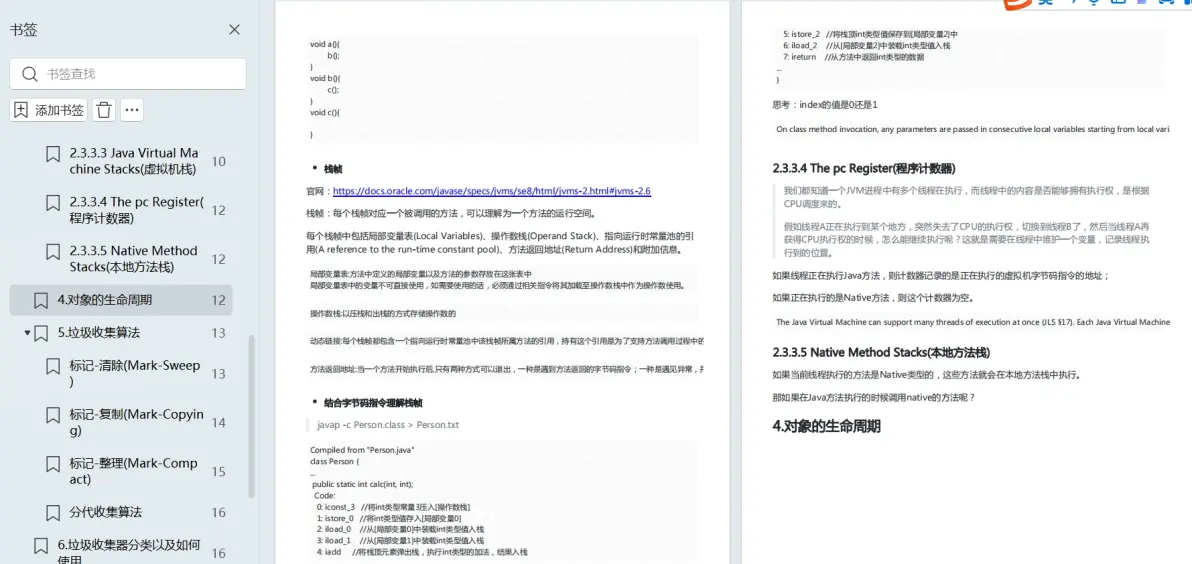
Task: Click the javap -c Person.class command text
Action: click(x=388, y=425)
